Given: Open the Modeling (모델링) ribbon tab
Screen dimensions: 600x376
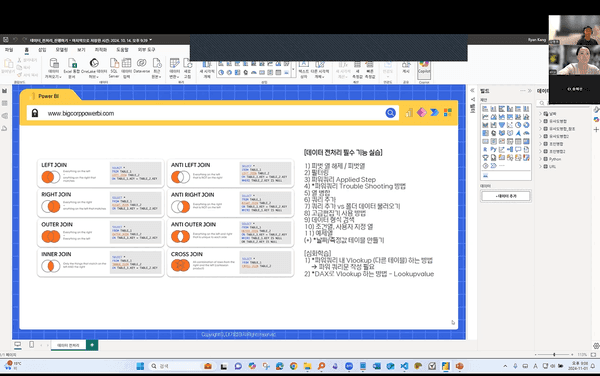Looking at the screenshot, I should click(x=62, y=50).
